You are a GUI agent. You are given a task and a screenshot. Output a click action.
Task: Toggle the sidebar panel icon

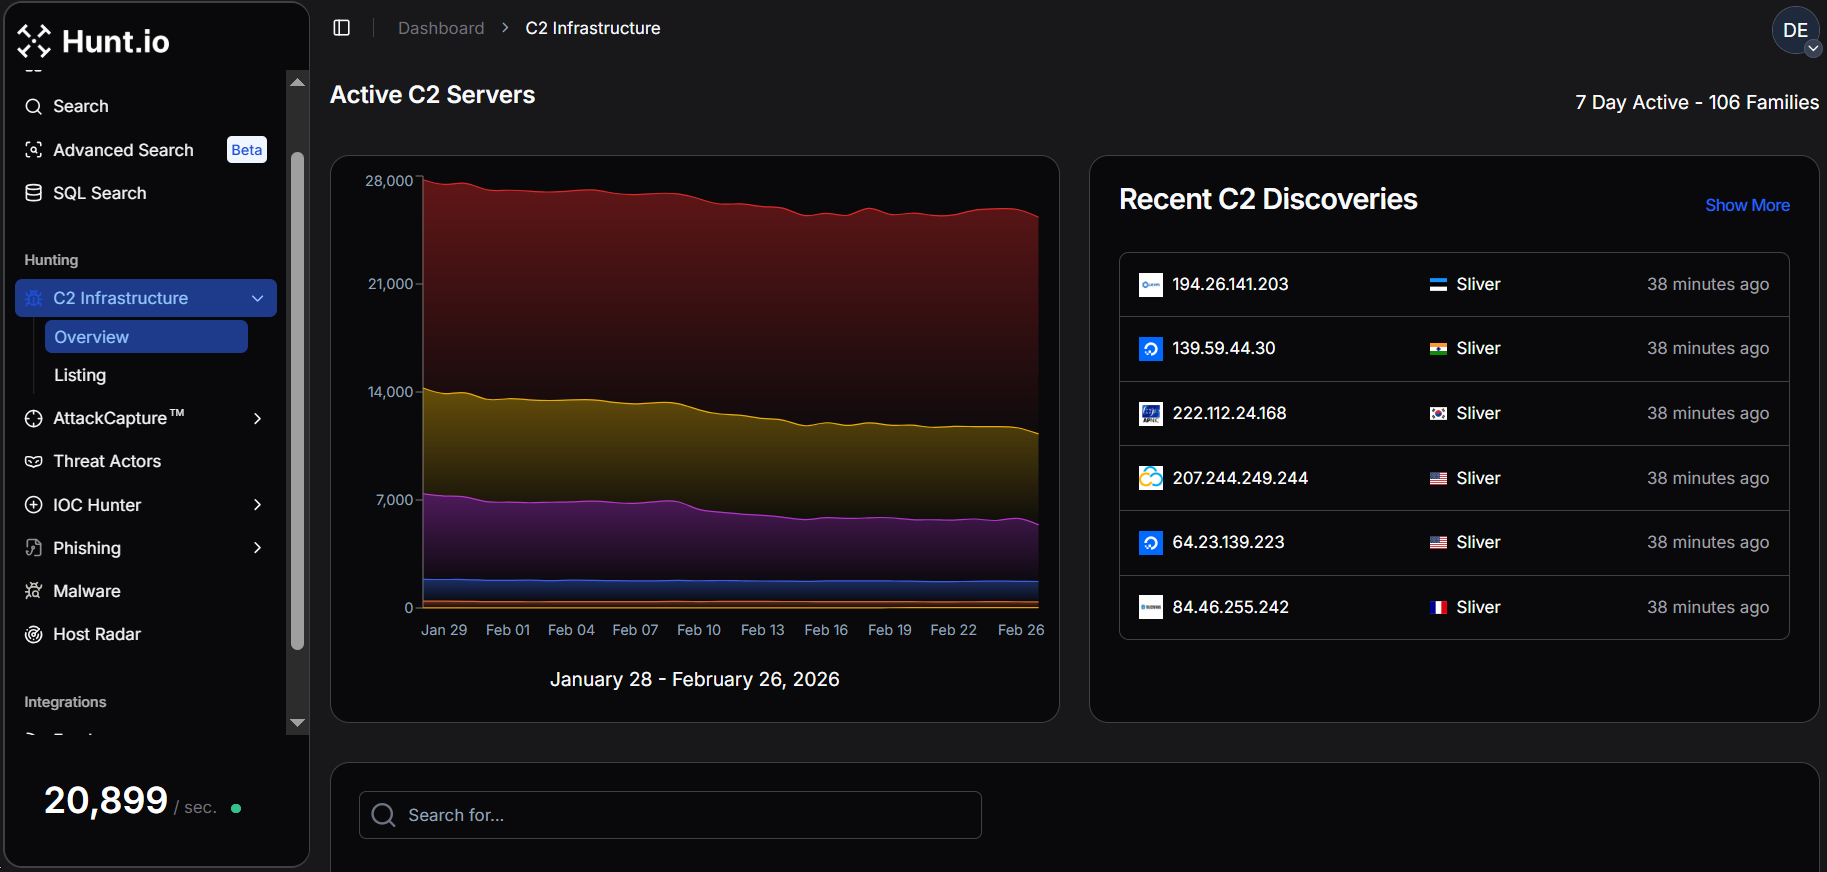[x=341, y=28]
